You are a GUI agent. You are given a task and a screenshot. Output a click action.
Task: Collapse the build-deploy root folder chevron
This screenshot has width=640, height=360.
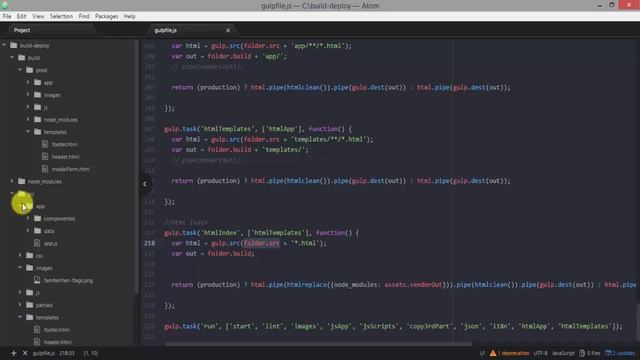tap(4, 45)
